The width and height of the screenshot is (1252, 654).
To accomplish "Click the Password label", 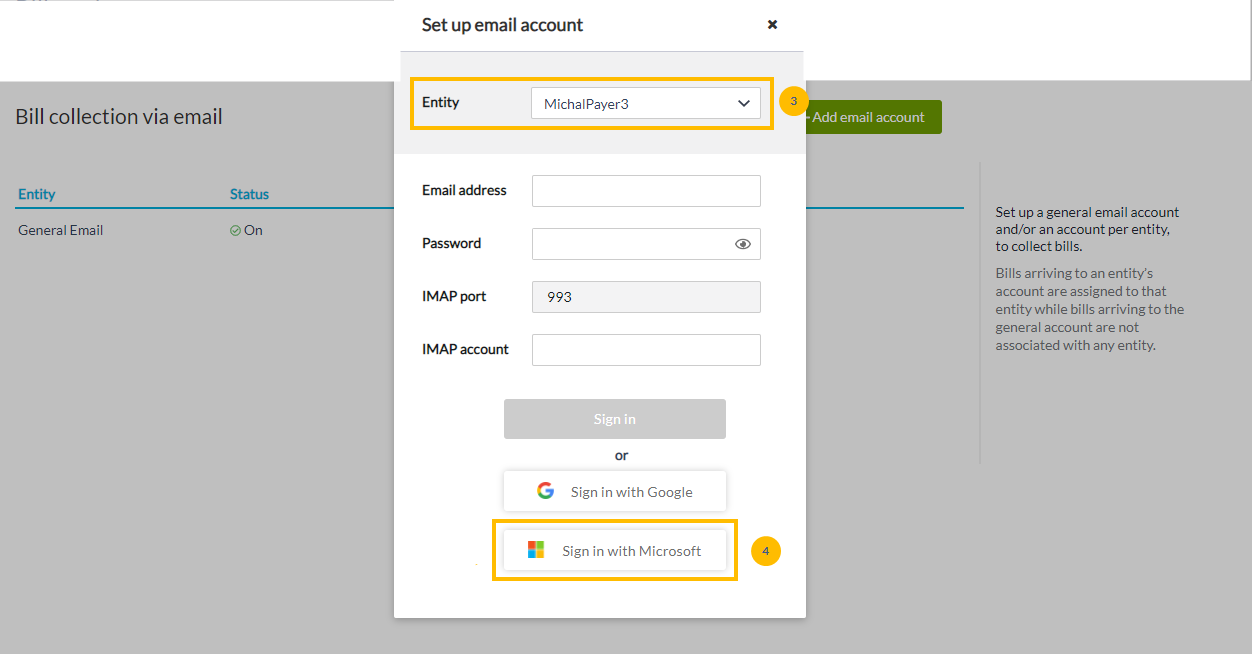I will [x=451, y=243].
